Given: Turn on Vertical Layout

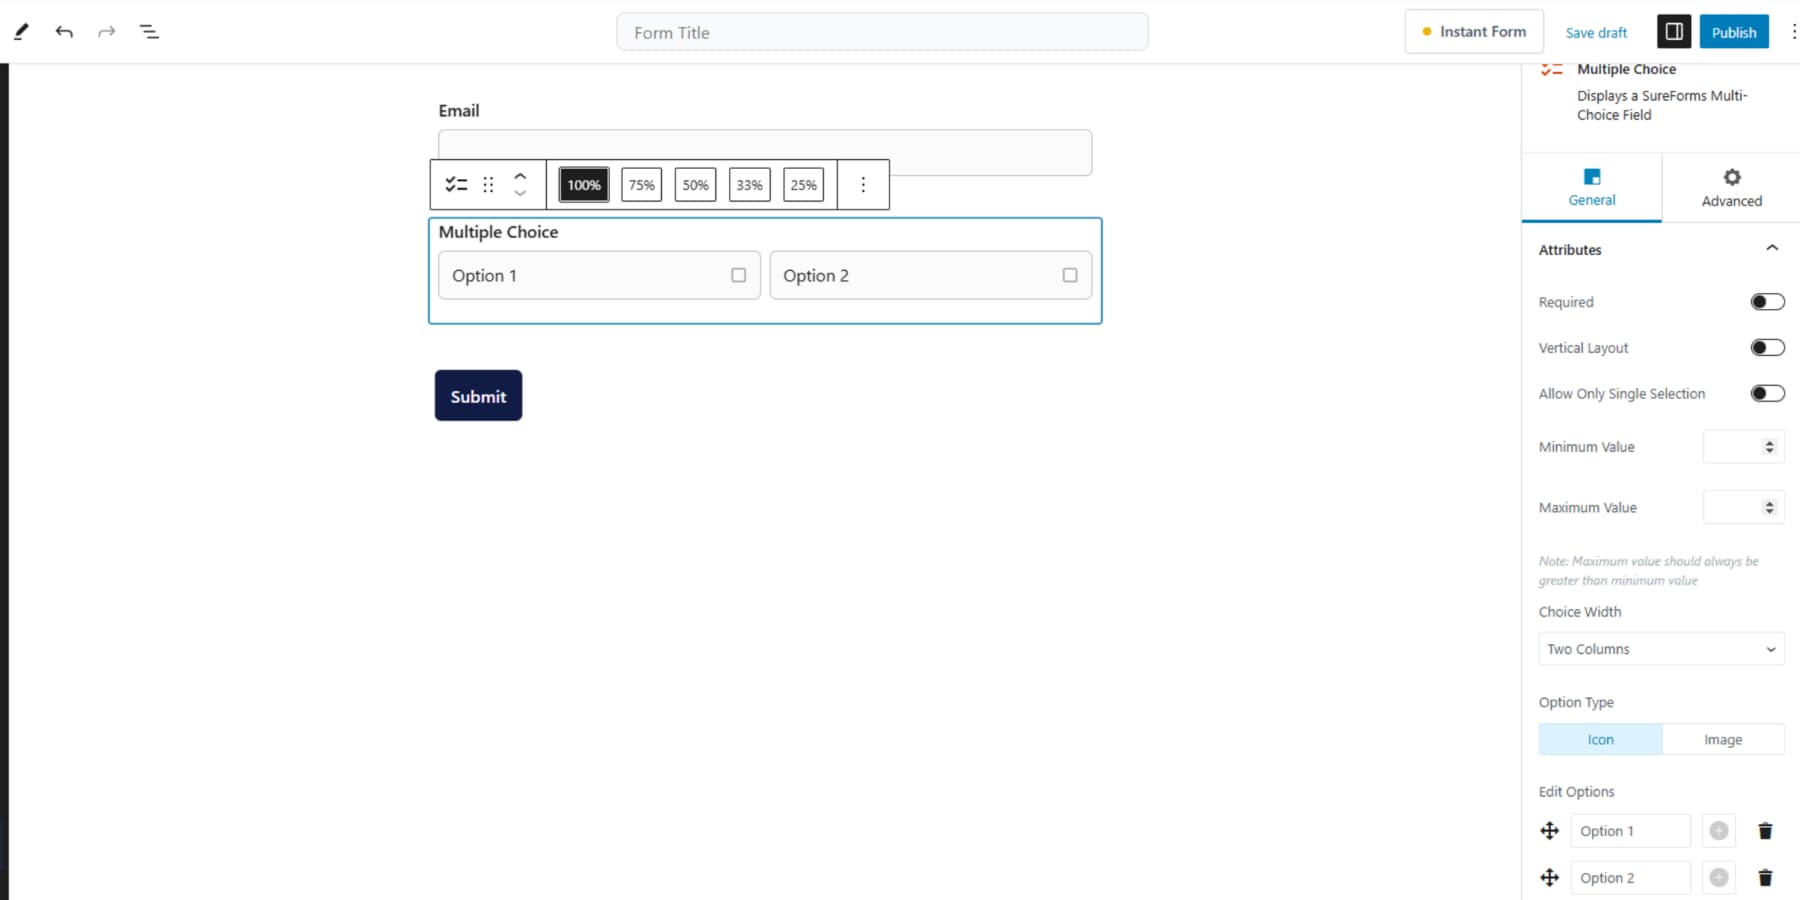Looking at the screenshot, I should (x=1767, y=347).
